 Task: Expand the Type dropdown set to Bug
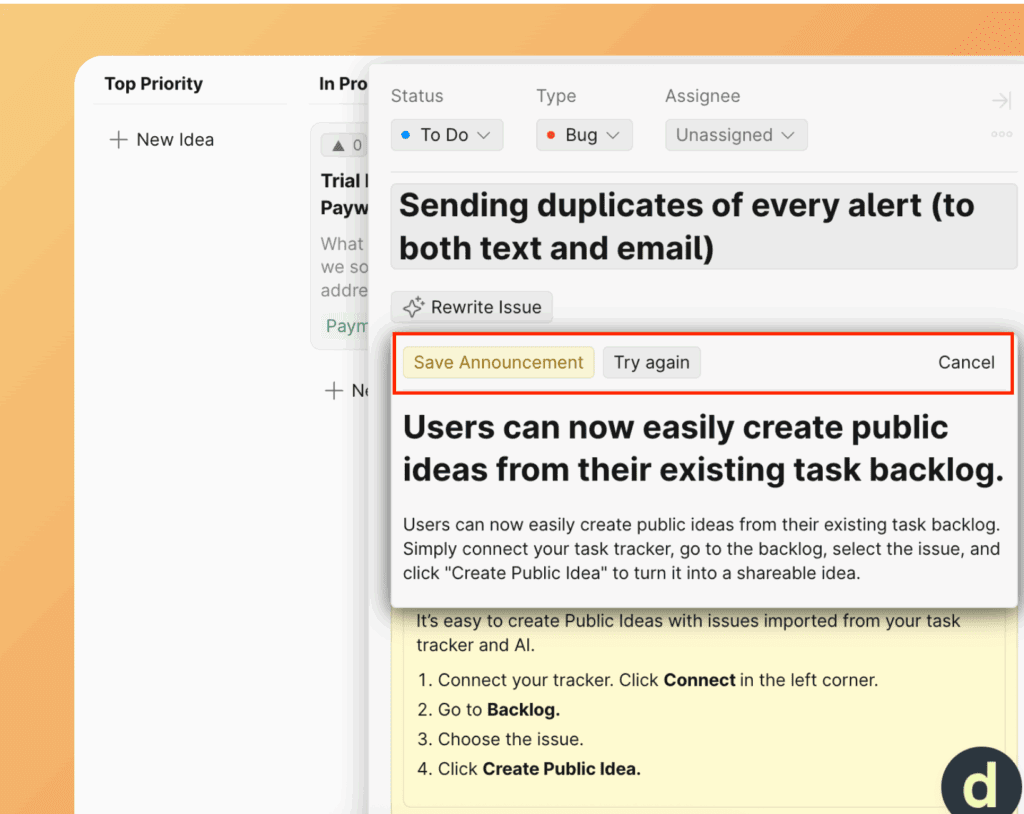584,135
